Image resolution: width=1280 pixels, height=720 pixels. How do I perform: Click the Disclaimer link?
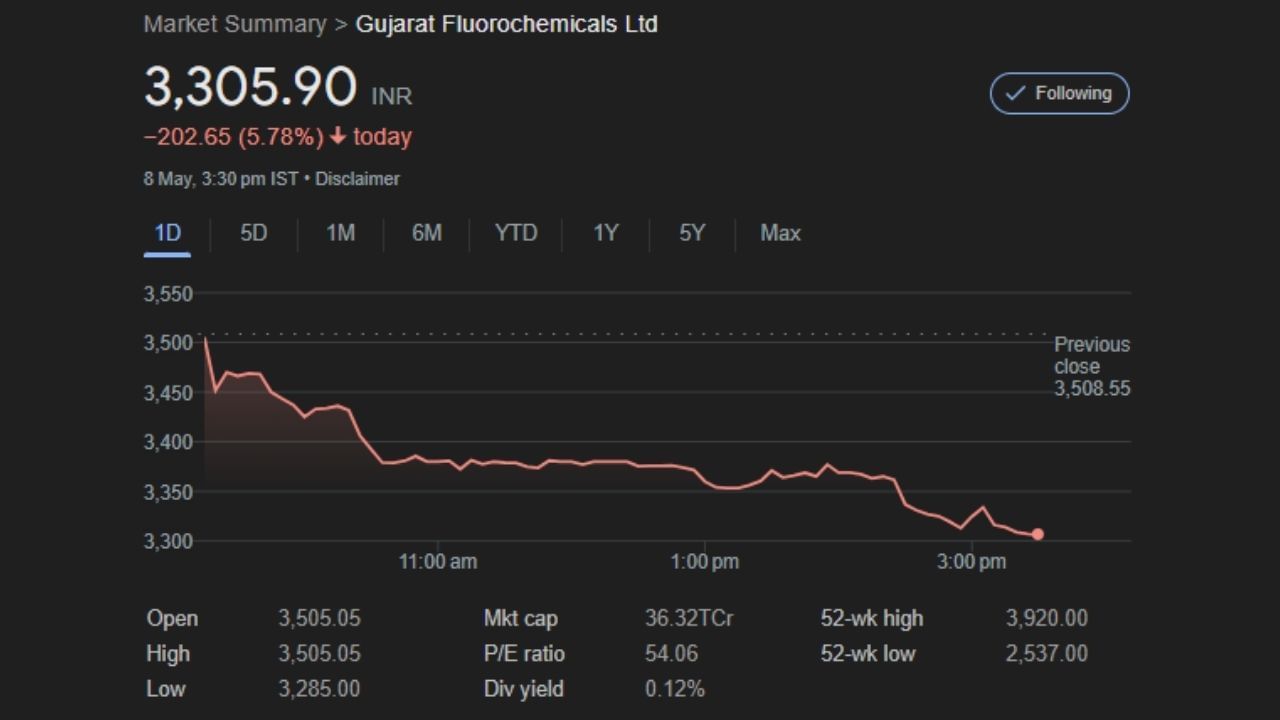tap(357, 179)
